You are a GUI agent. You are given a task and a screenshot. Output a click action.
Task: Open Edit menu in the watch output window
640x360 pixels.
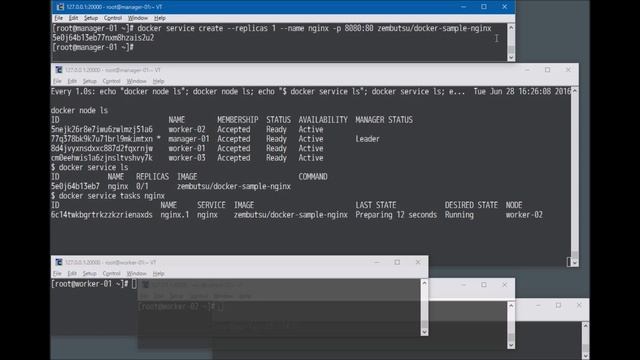[x=72, y=81]
